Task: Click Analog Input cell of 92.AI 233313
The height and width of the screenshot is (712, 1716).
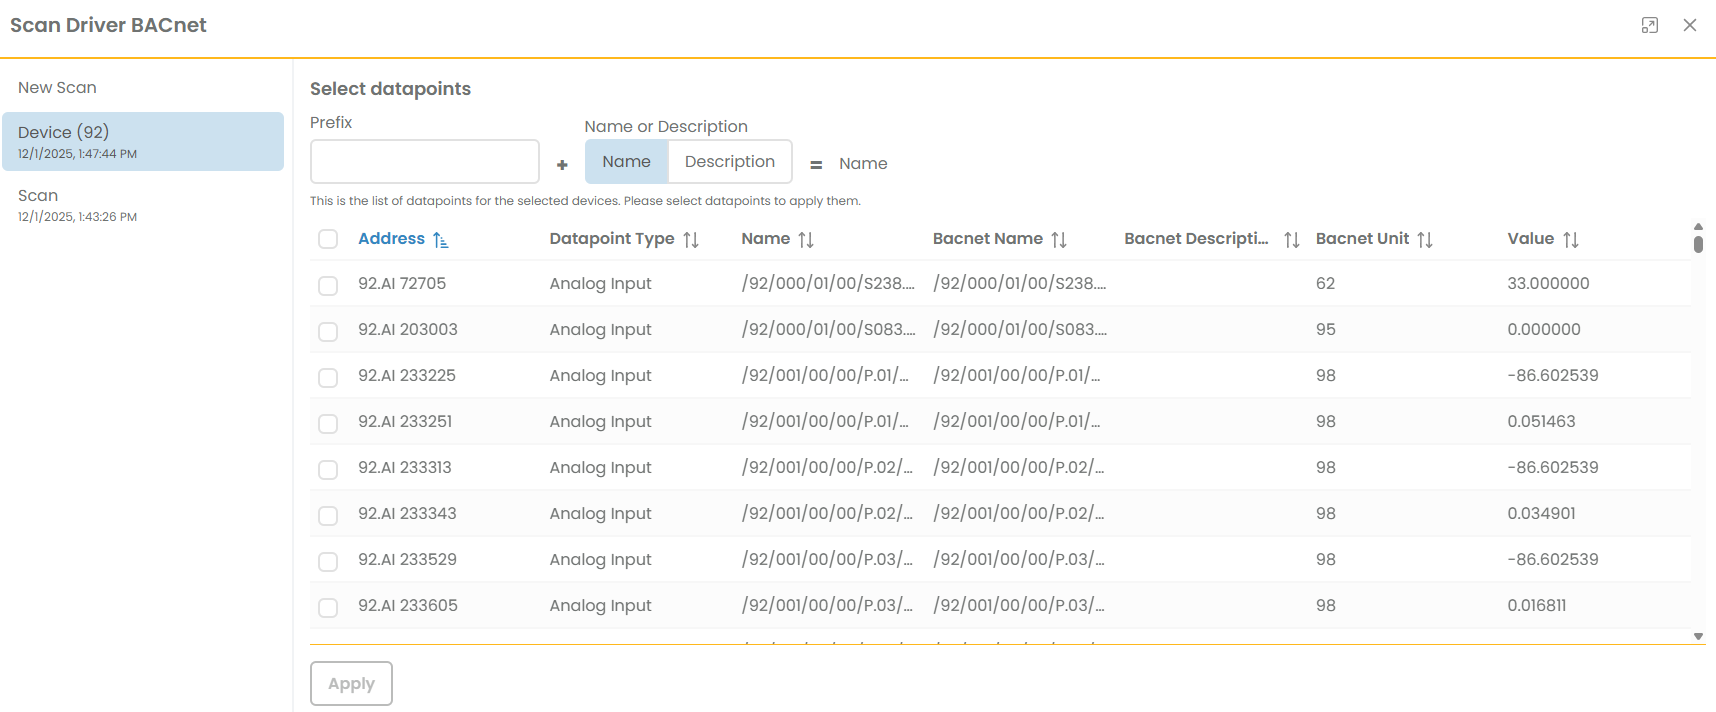Action: pos(600,468)
